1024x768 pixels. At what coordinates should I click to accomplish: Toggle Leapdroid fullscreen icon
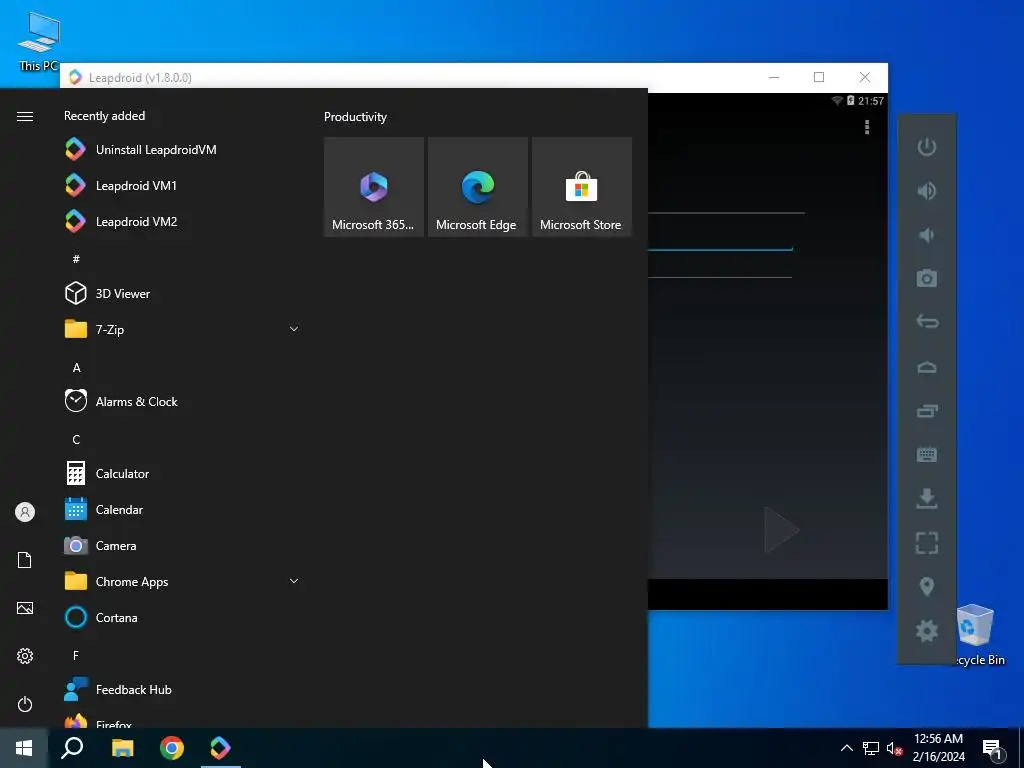pyautogui.click(x=927, y=542)
